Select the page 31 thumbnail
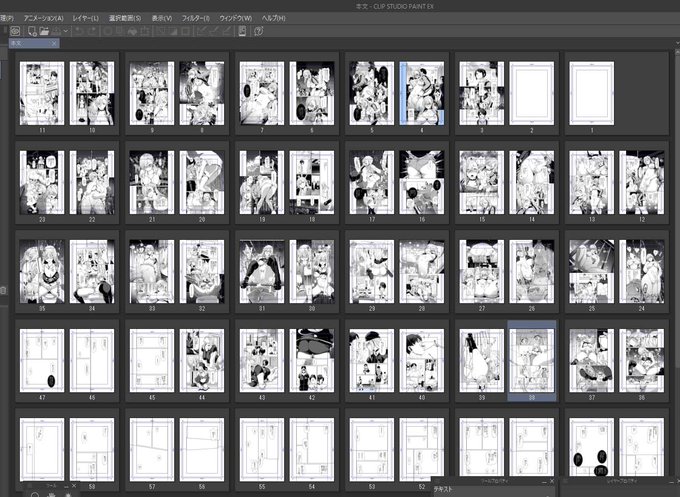Viewport: 680px width, 497px height. point(262,271)
